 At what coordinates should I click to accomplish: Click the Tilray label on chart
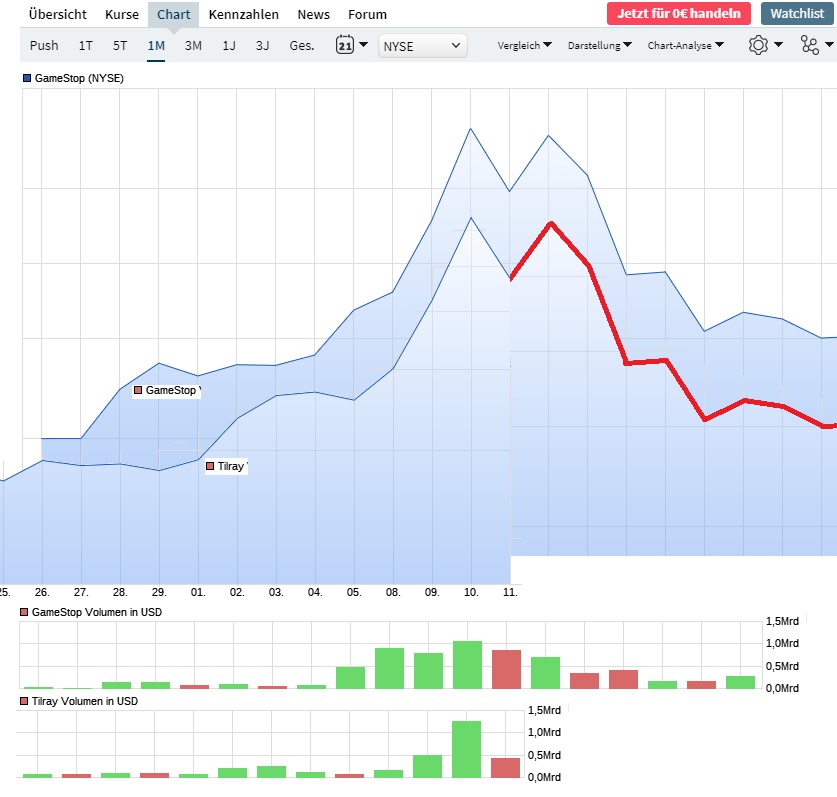[226, 467]
